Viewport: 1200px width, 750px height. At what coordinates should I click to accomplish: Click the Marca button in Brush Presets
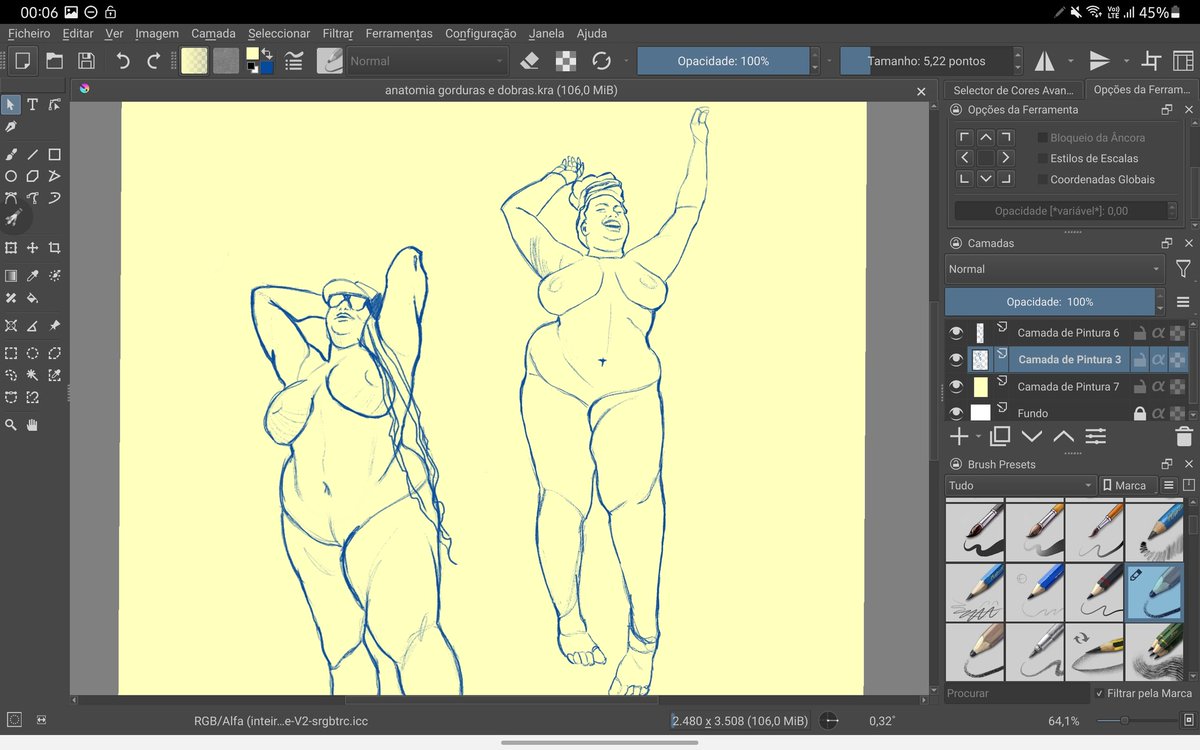(1126, 485)
